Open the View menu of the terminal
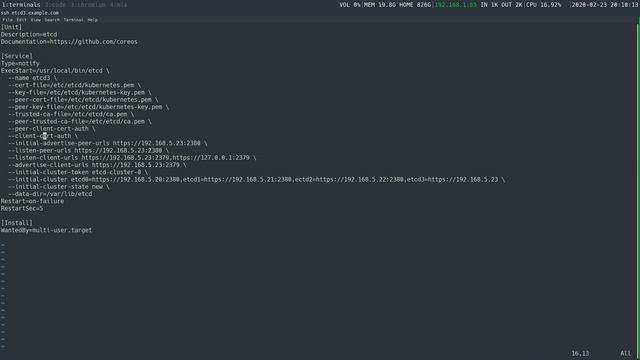Image resolution: width=640 pixels, height=360 pixels. (x=36, y=20)
